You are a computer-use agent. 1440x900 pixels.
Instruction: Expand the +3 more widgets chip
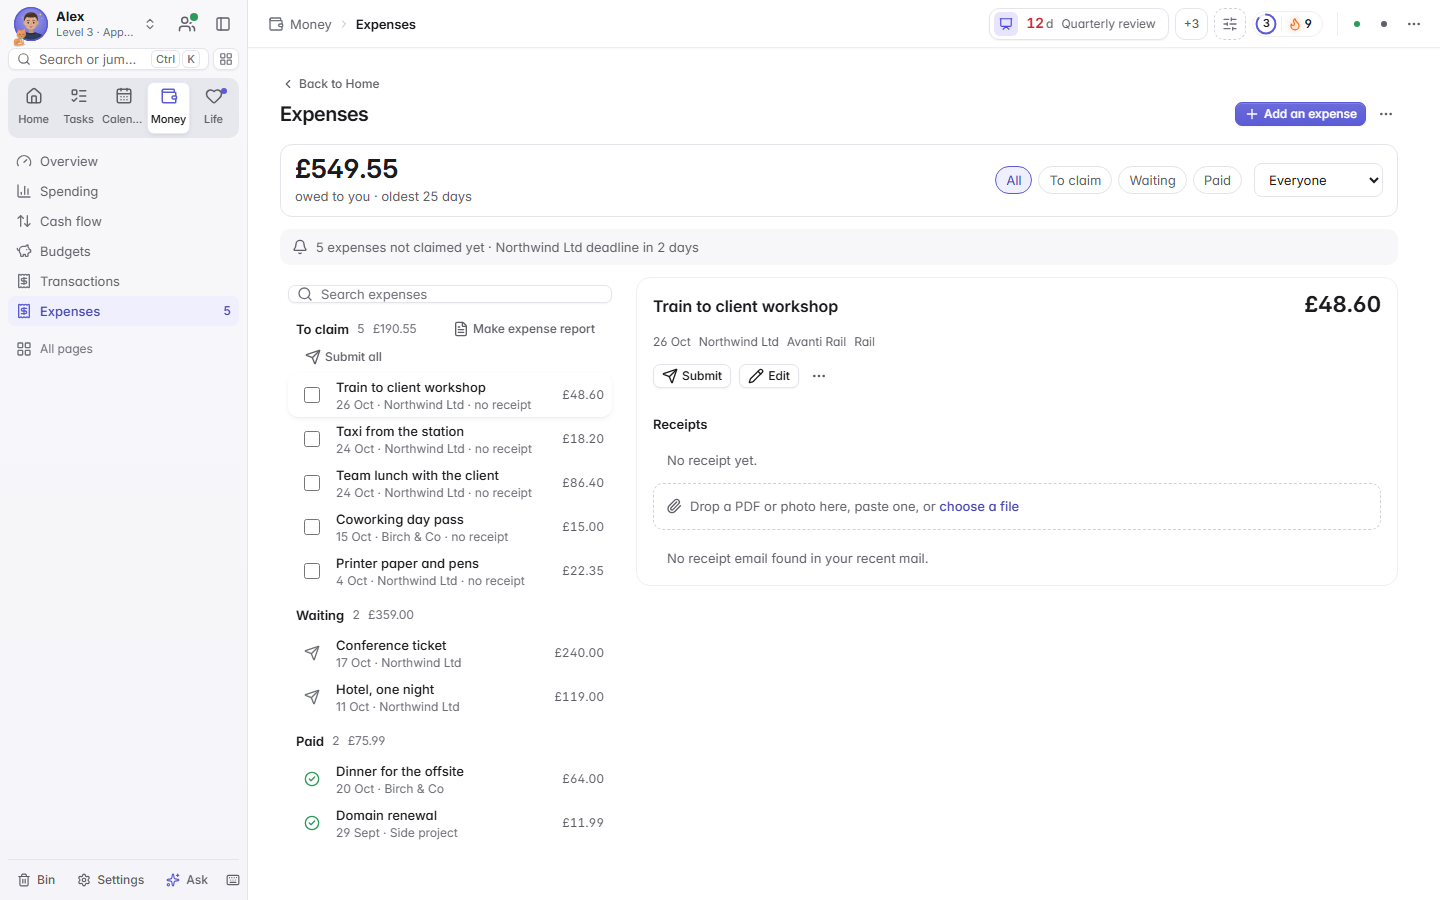1191,24
